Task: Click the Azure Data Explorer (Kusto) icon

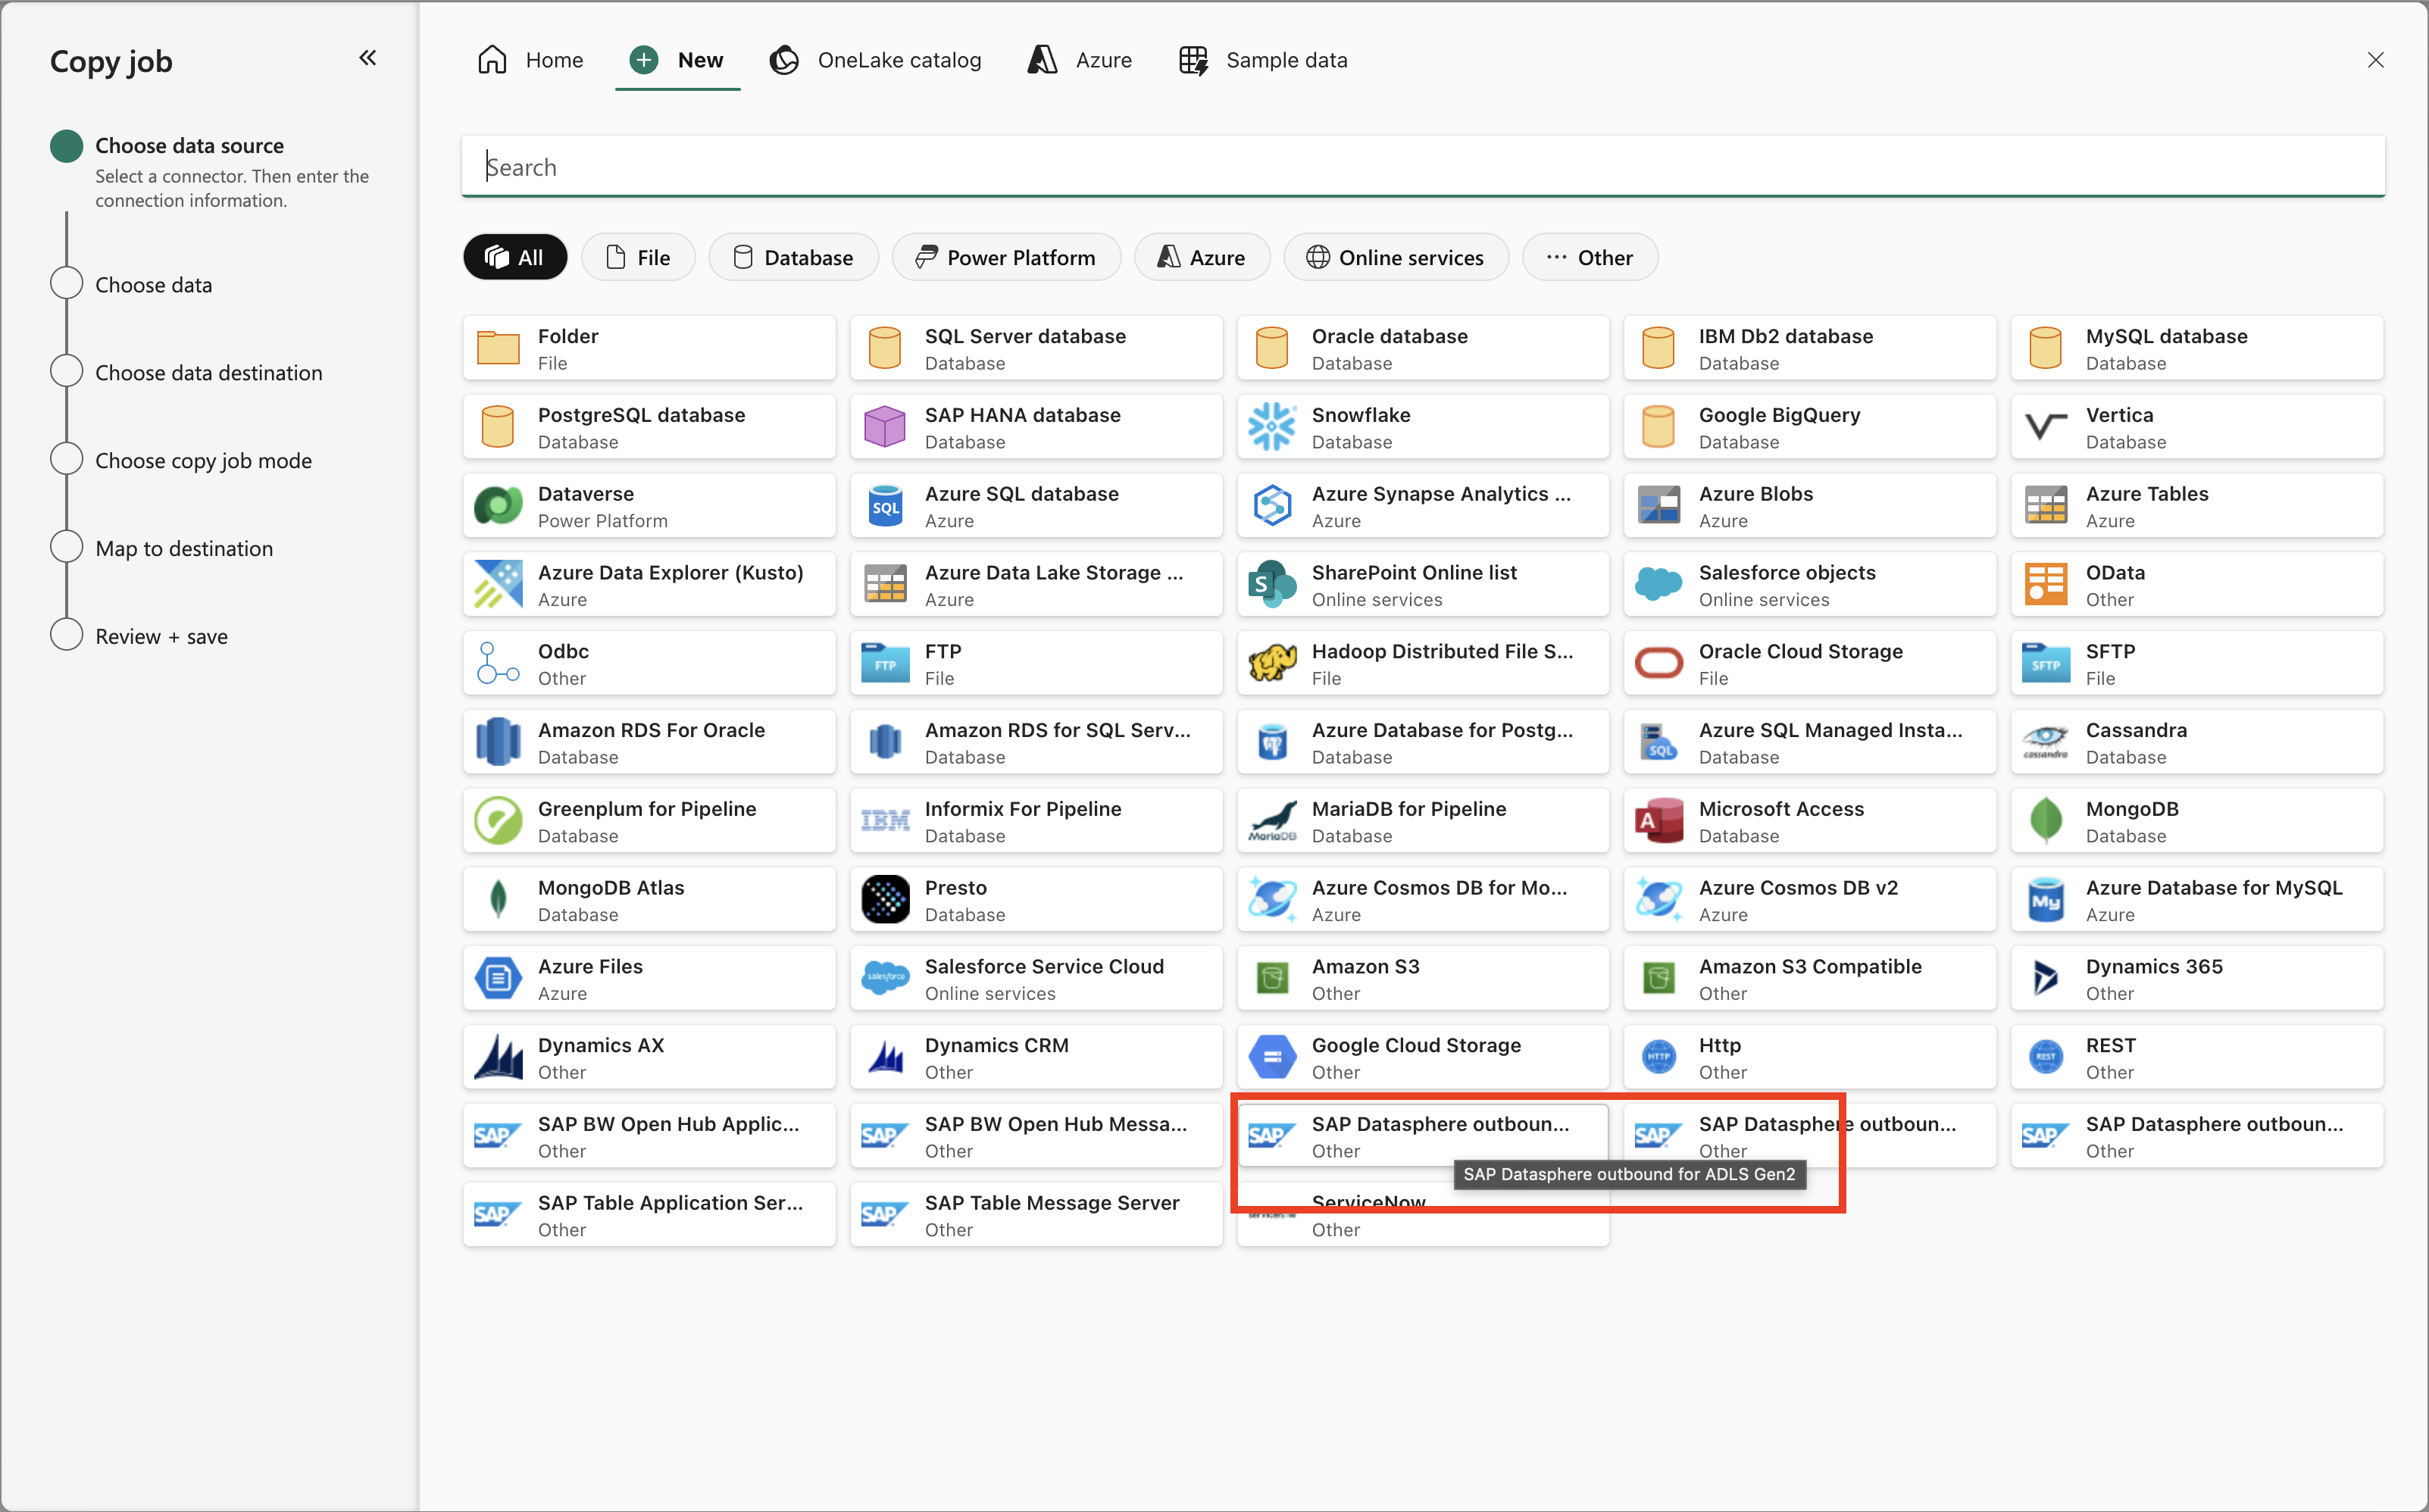Action: pos(497,584)
